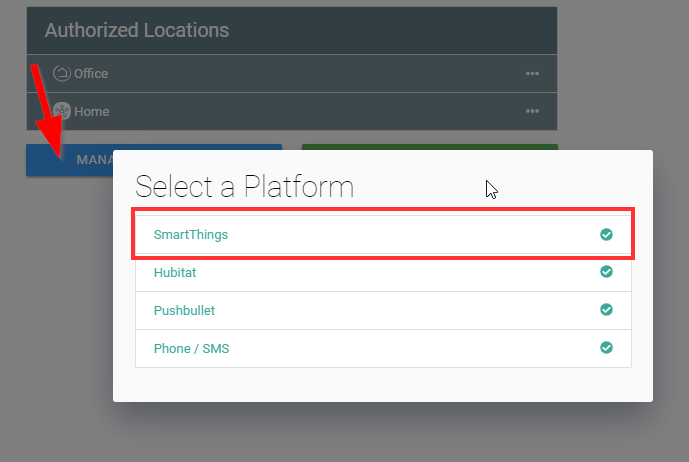689x462 pixels.
Task: Choose Hubitat from the platform list
Action: [x=383, y=273]
